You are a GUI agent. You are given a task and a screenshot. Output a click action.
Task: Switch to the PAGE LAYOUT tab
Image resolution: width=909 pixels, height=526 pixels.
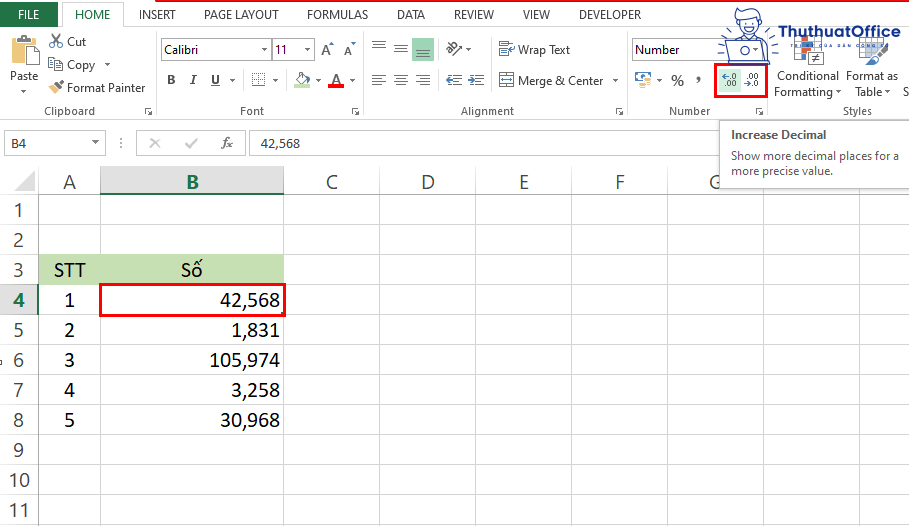pos(241,15)
